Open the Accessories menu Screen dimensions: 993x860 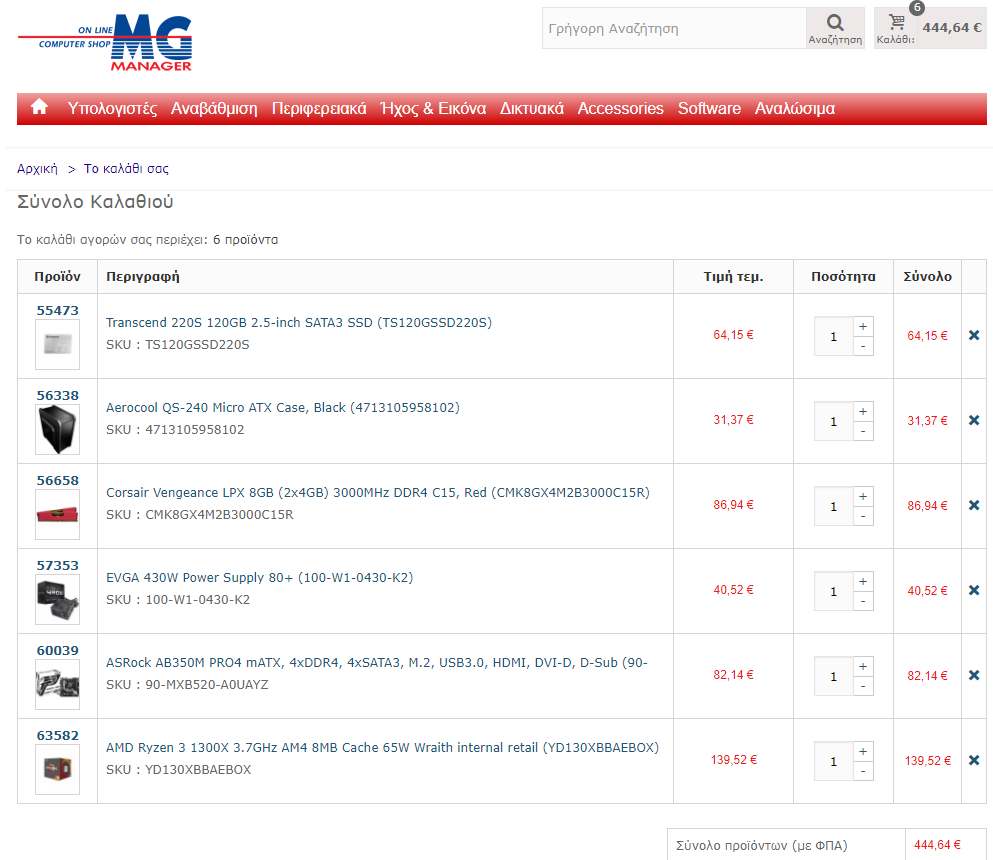pyautogui.click(x=621, y=109)
